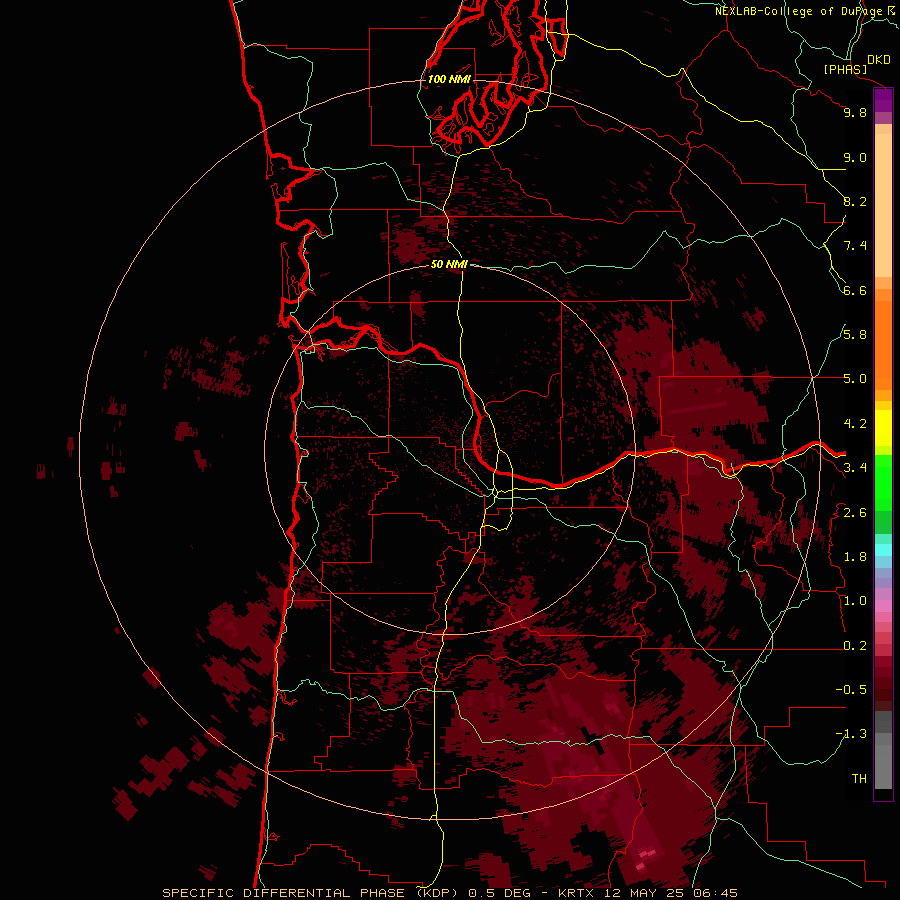
Task: Click the green segment of the color bar
Action: tap(883, 482)
